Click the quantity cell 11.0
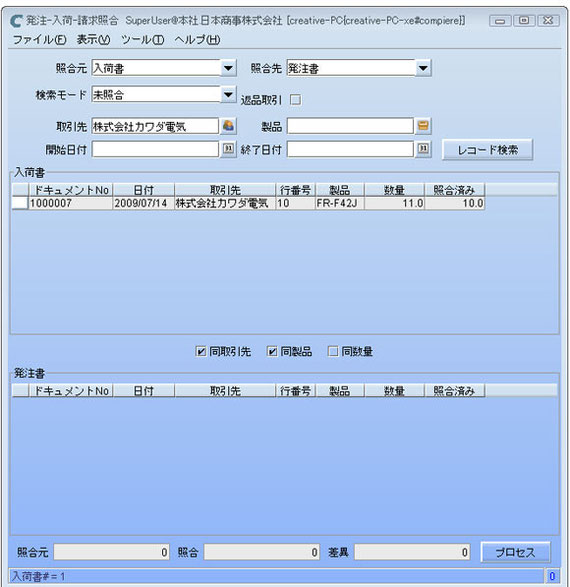This screenshot has width=570, height=587. pos(394,203)
